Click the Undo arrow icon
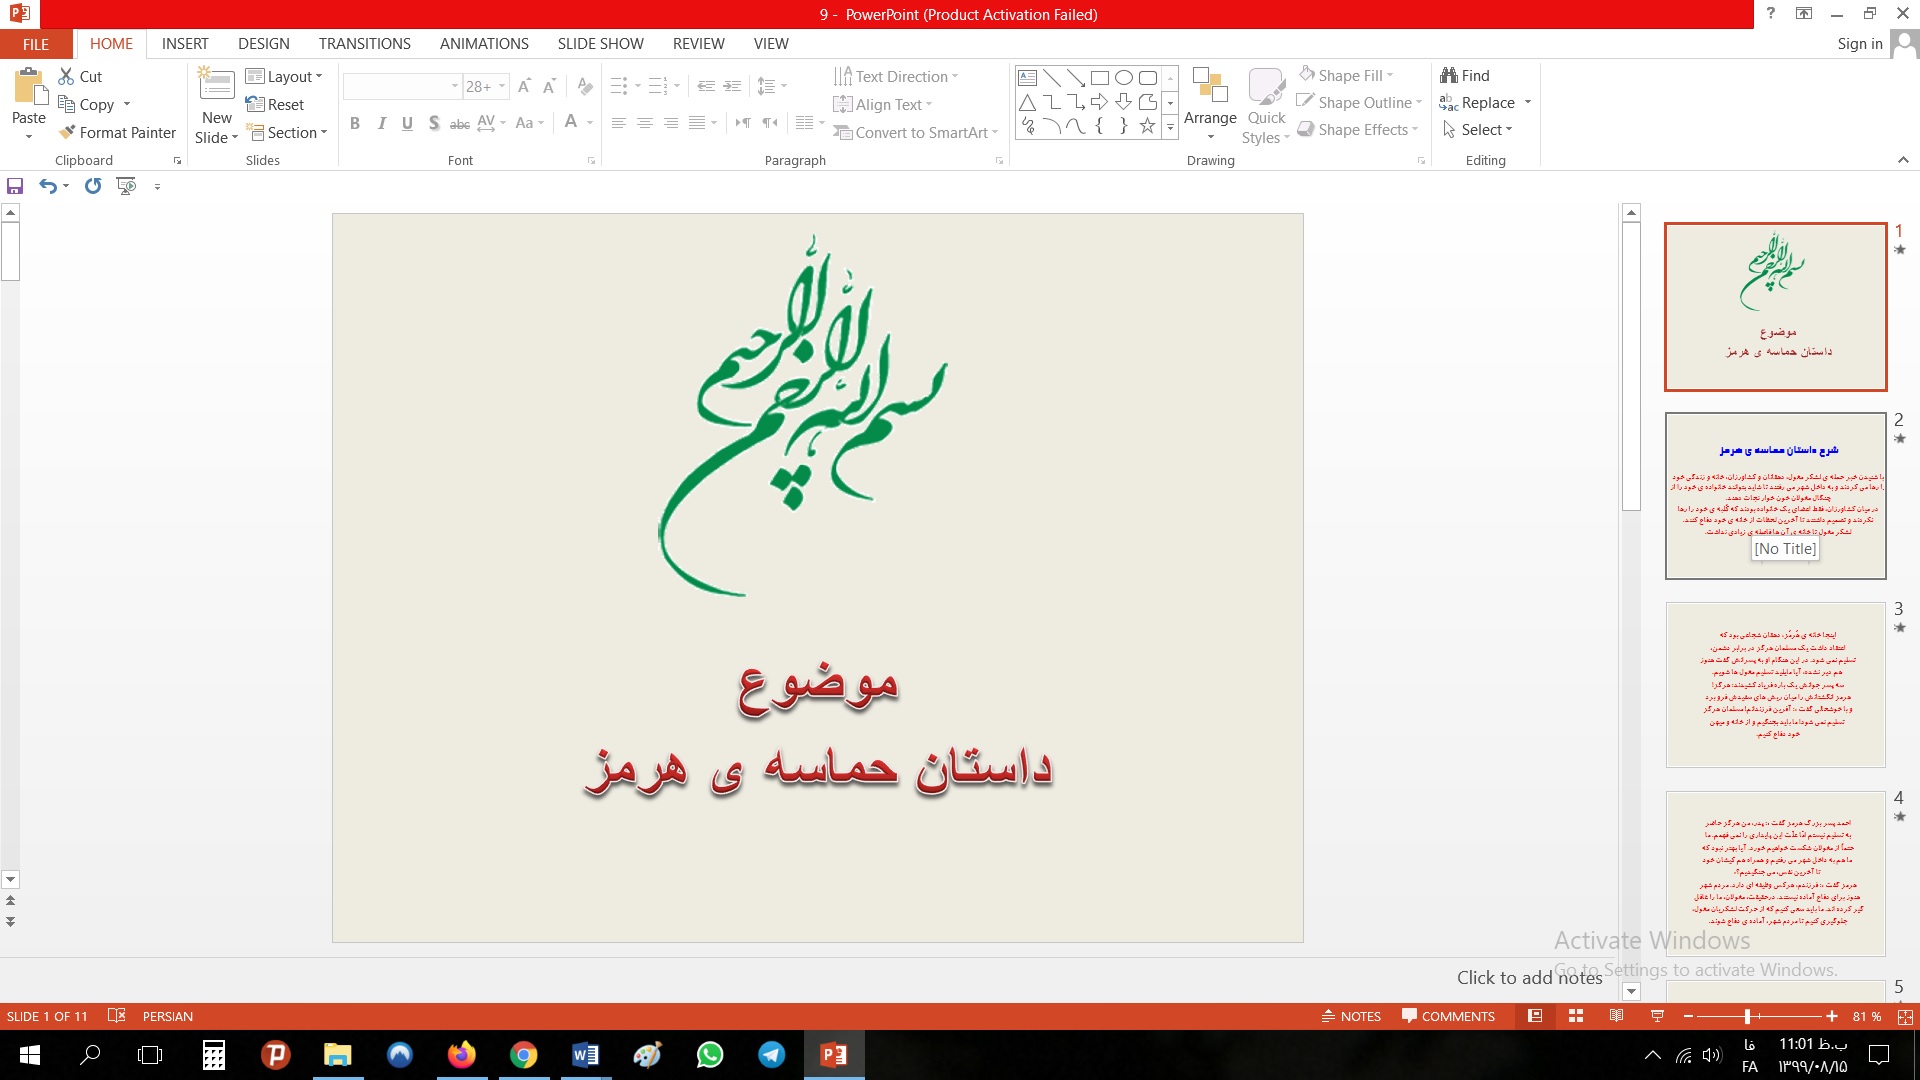Screen dimensions: 1920x1080 [47, 186]
